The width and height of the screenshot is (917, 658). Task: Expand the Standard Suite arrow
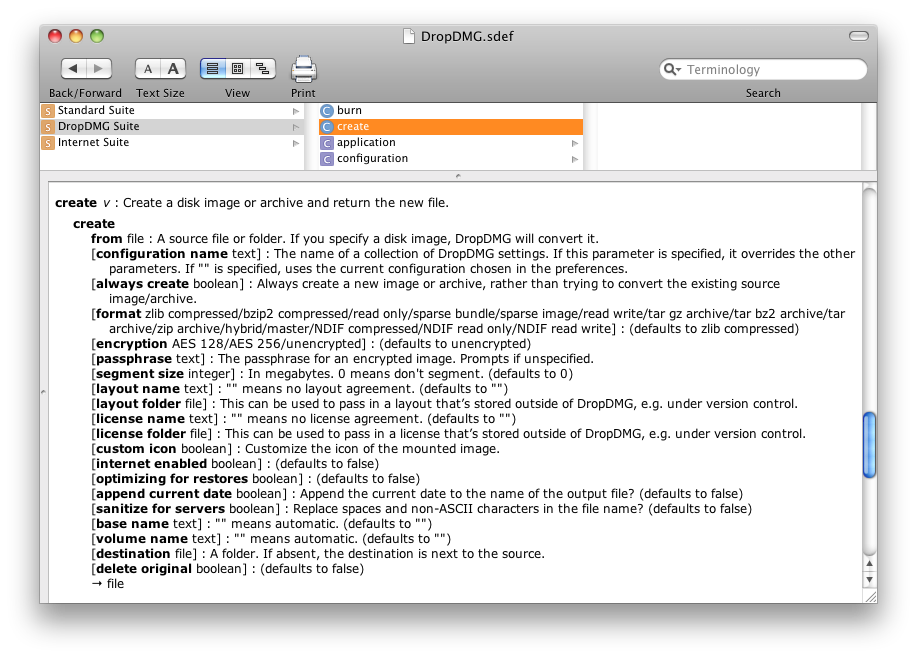point(295,111)
